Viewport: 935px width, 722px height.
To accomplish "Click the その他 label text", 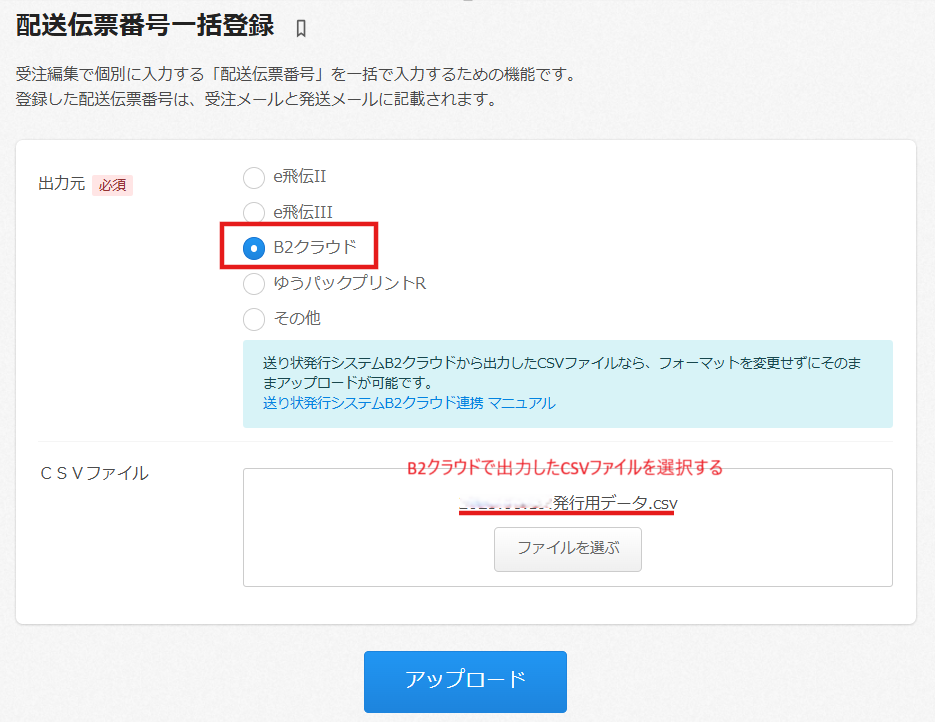I will [297, 318].
